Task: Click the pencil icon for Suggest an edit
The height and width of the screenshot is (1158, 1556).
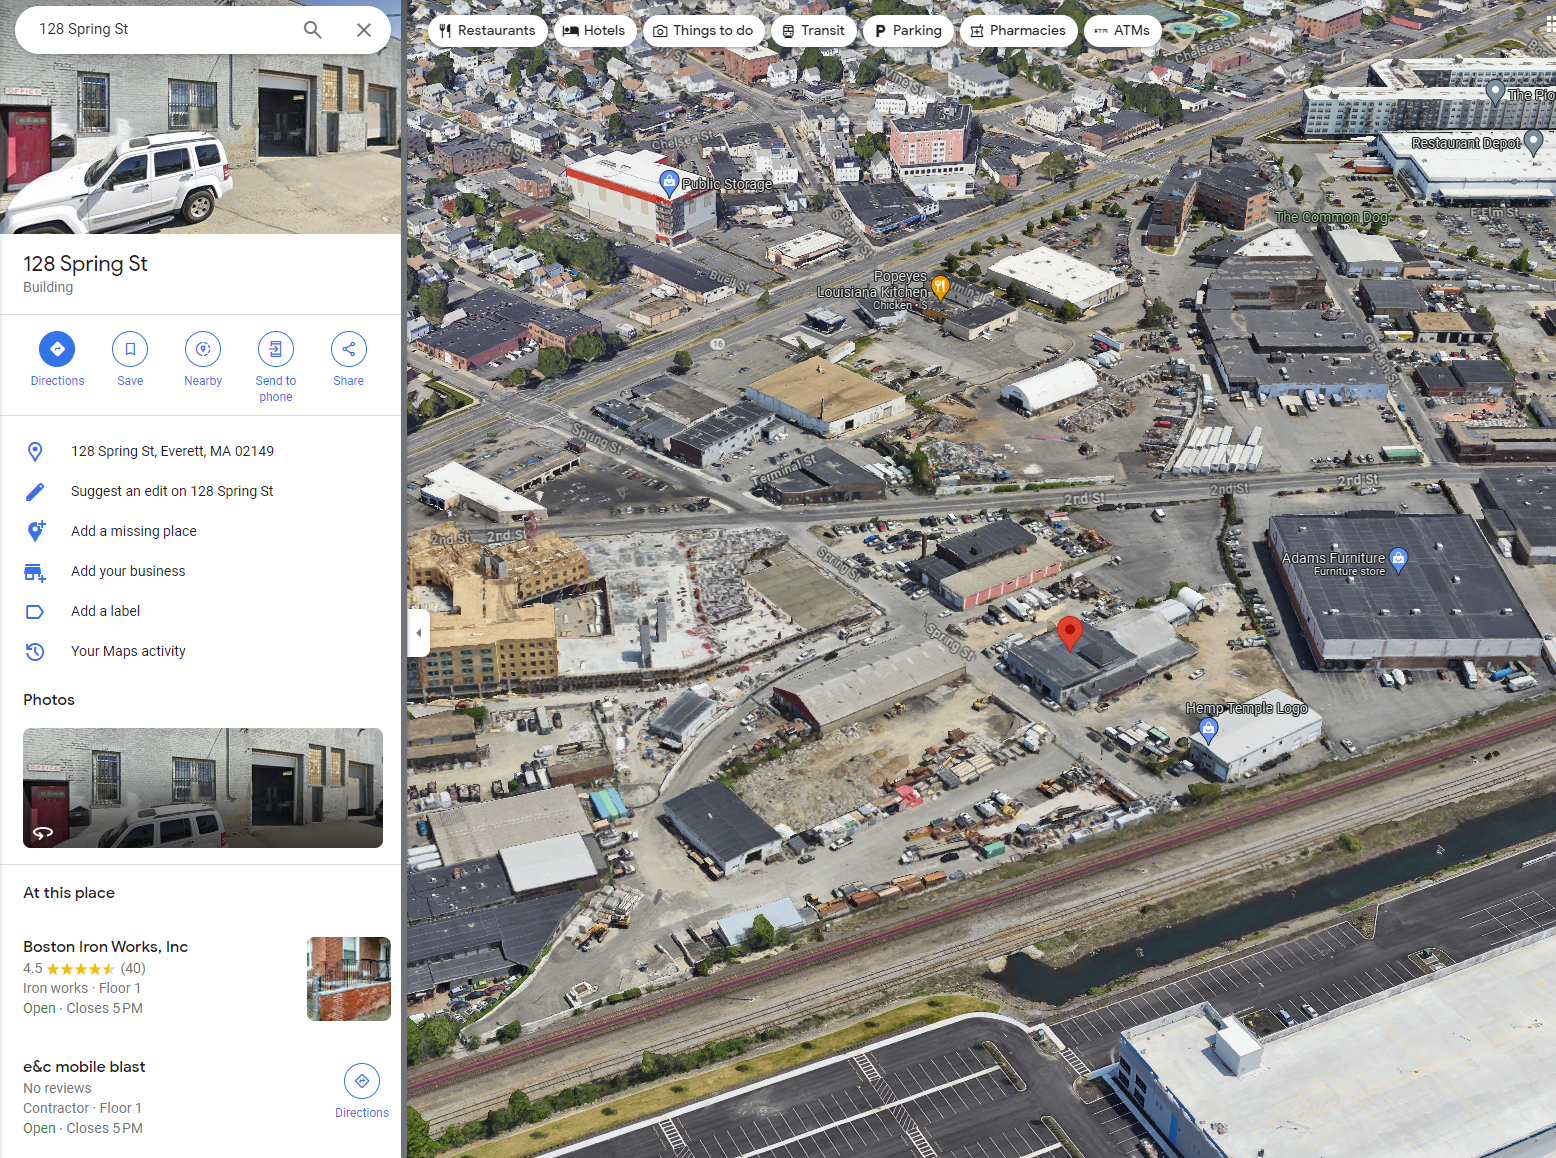Action: click(x=35, y=491)
